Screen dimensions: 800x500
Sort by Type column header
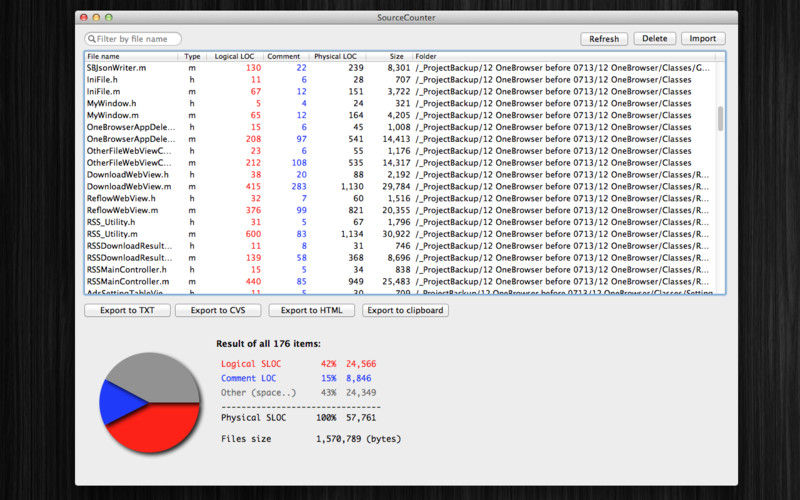(x=192, y=56)
